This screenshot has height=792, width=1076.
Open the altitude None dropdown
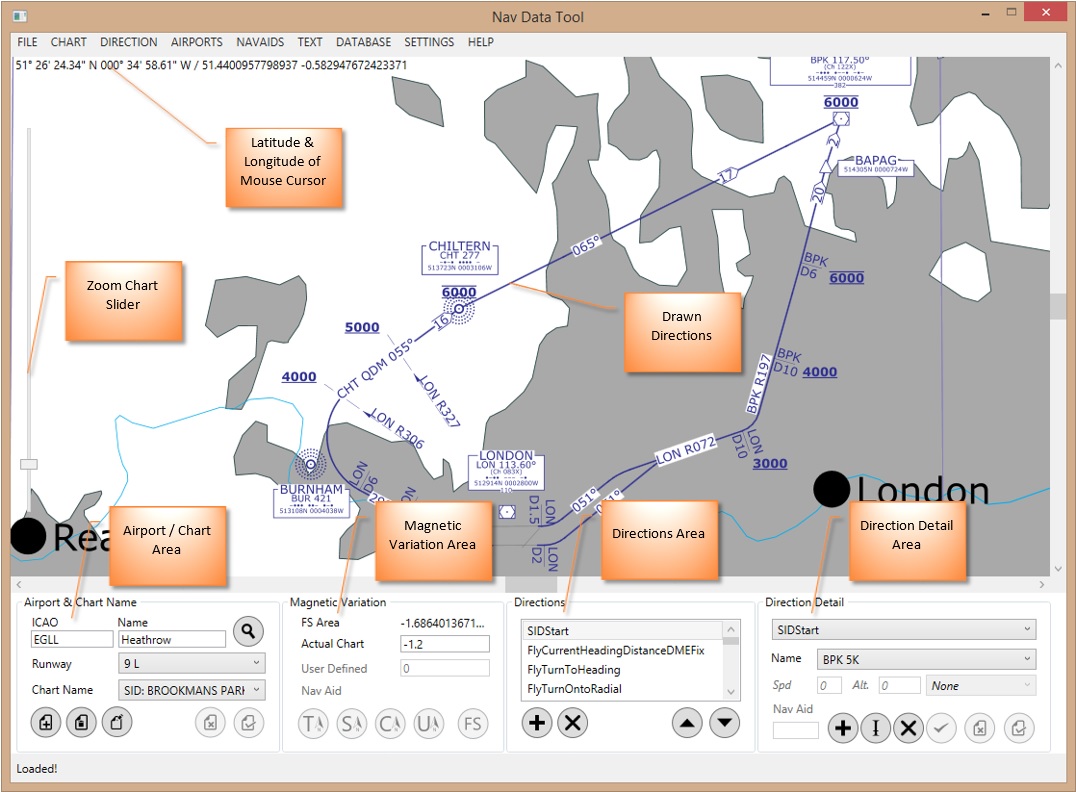pos(981,685)
